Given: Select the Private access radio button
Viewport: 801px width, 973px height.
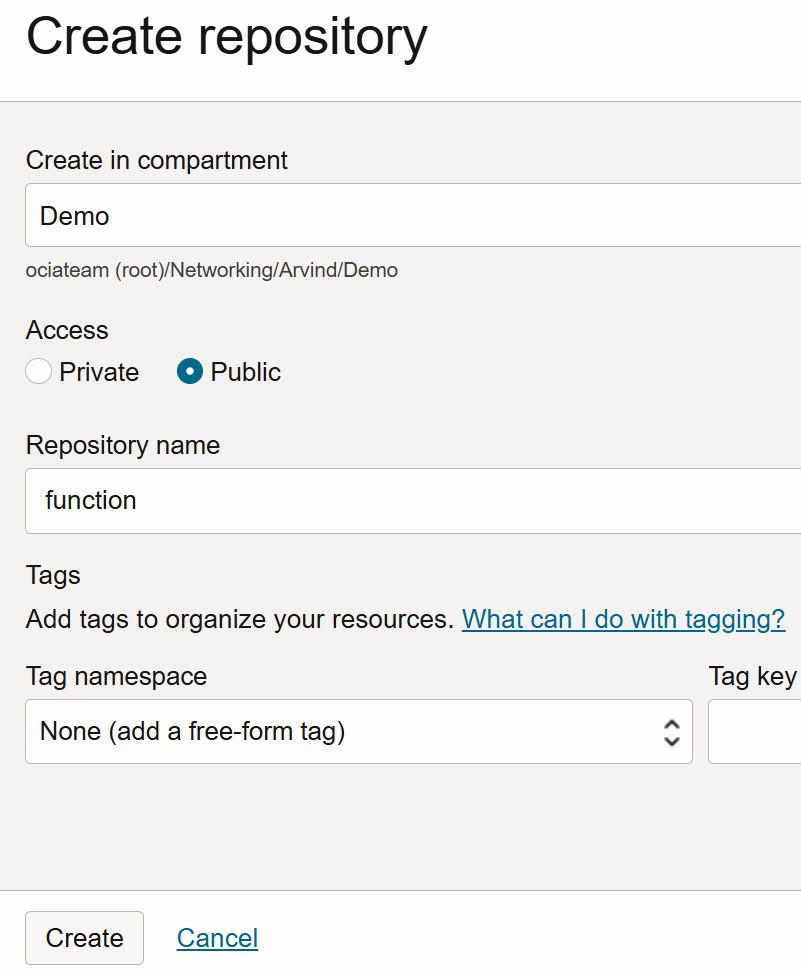Looking at the screenshot, I should click(x=38, y=372).
